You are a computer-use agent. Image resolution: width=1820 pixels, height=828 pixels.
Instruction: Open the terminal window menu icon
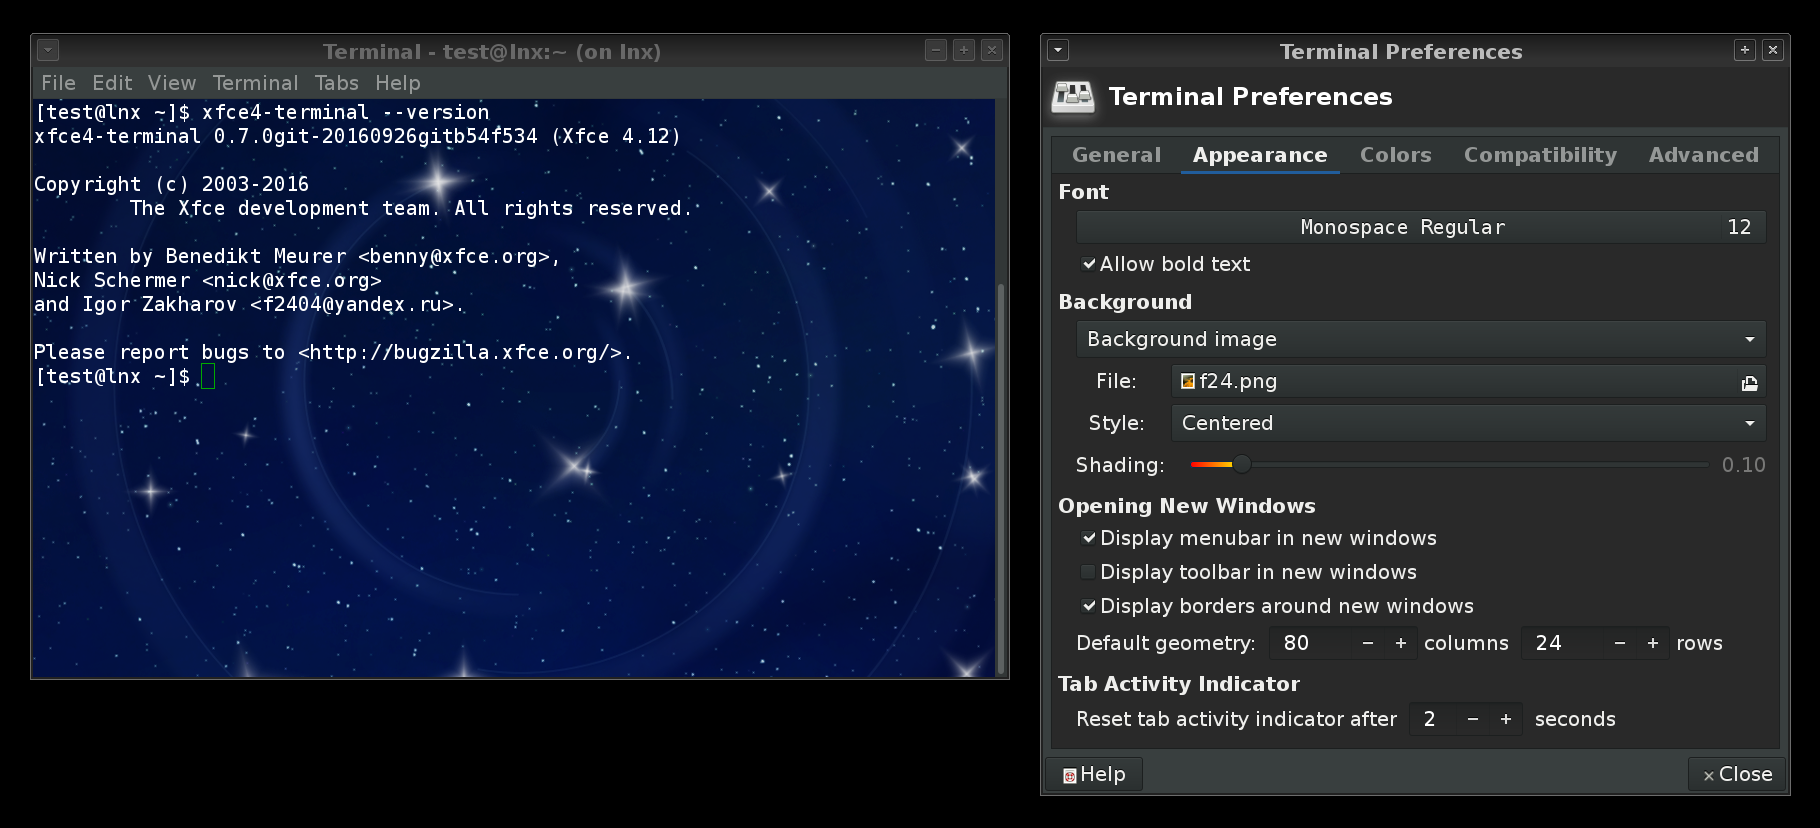point(48,50)
